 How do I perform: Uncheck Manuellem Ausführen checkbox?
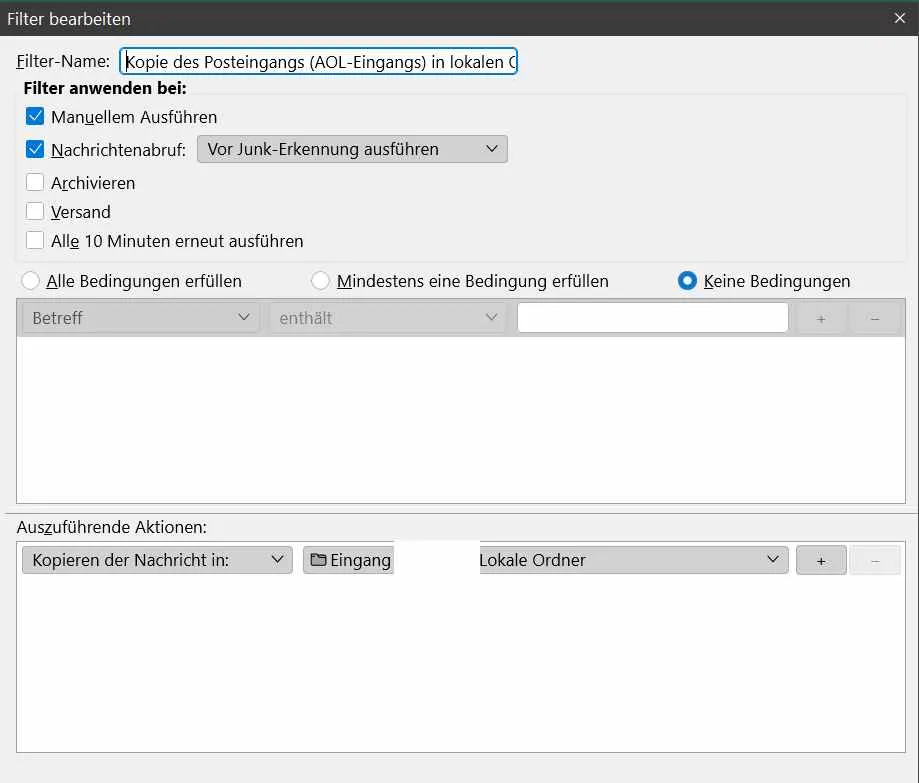(x=35, y=116)
